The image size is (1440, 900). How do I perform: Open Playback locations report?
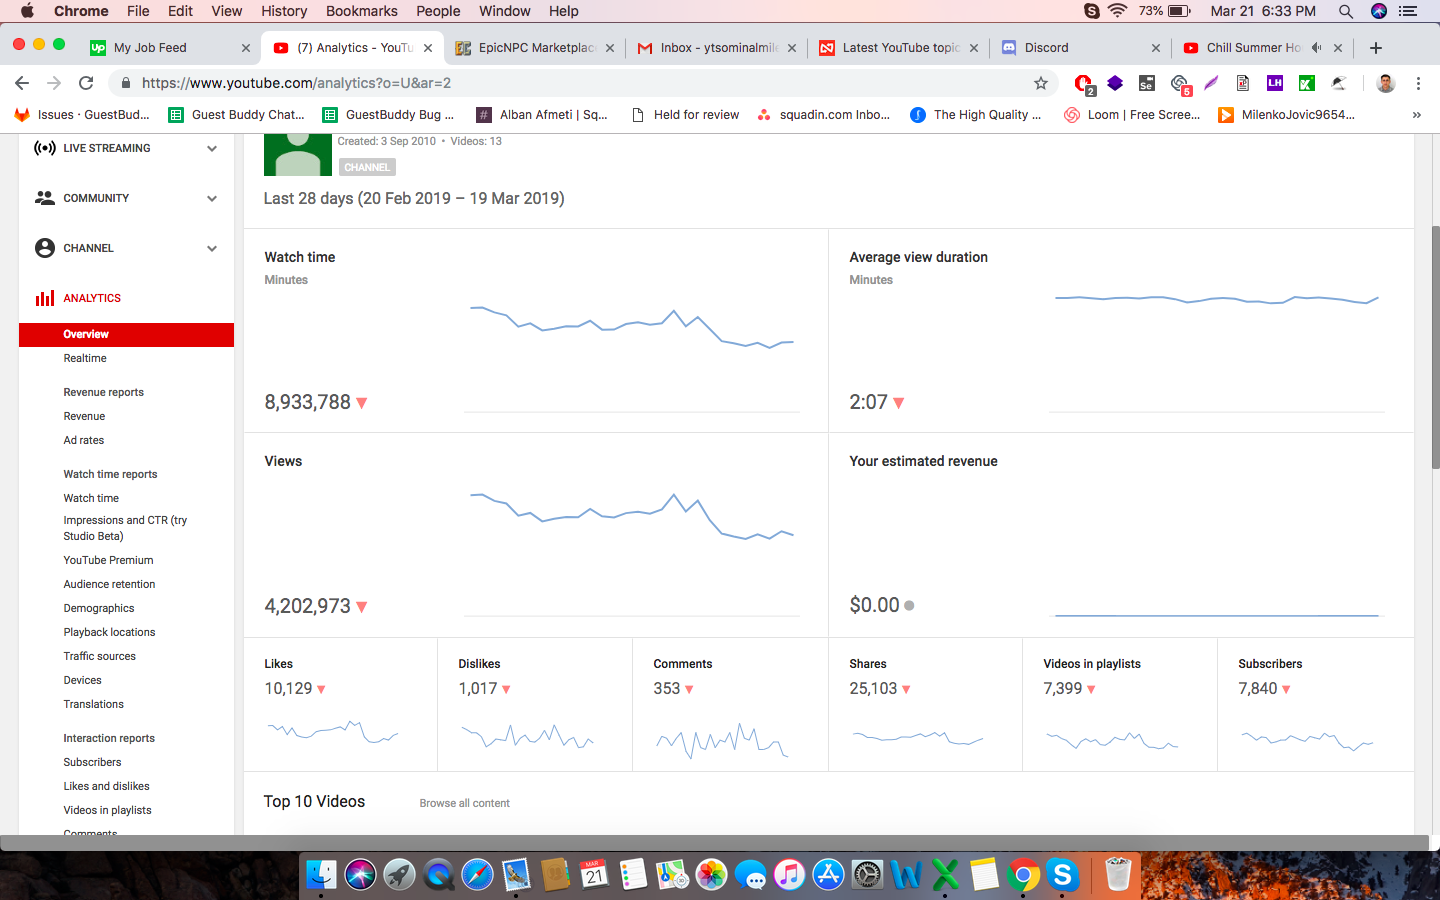coord(109,632)
